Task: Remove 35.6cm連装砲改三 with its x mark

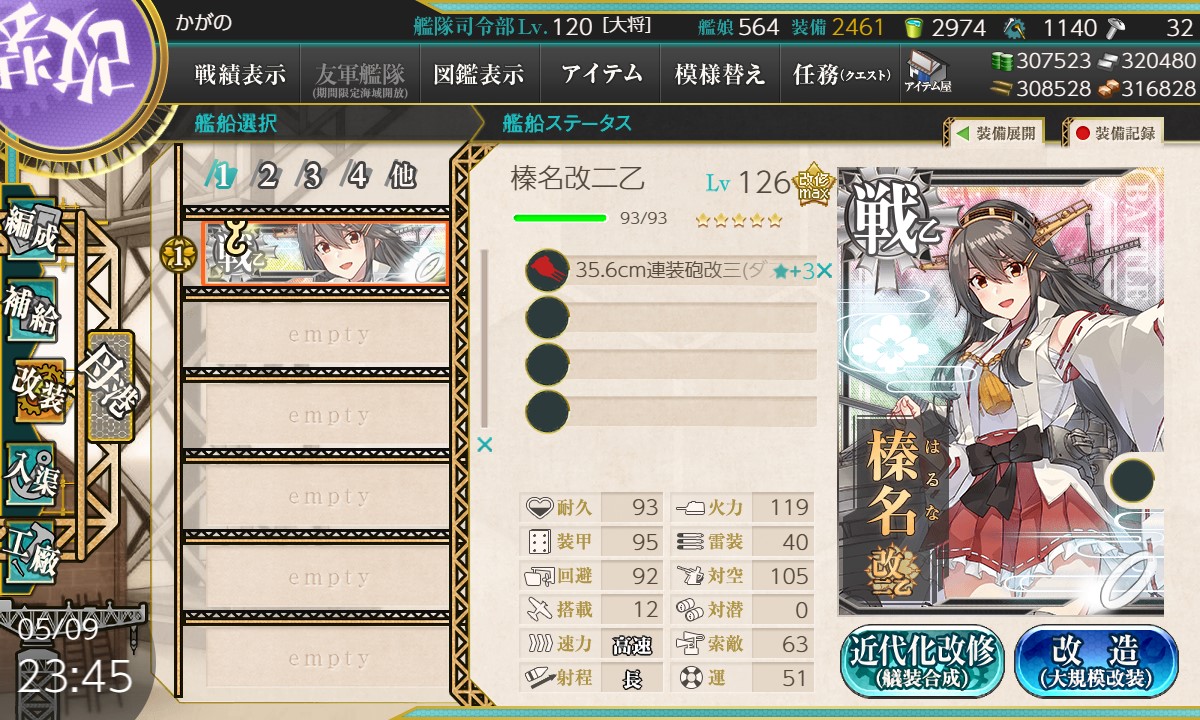Action: [x=824, y=271]
